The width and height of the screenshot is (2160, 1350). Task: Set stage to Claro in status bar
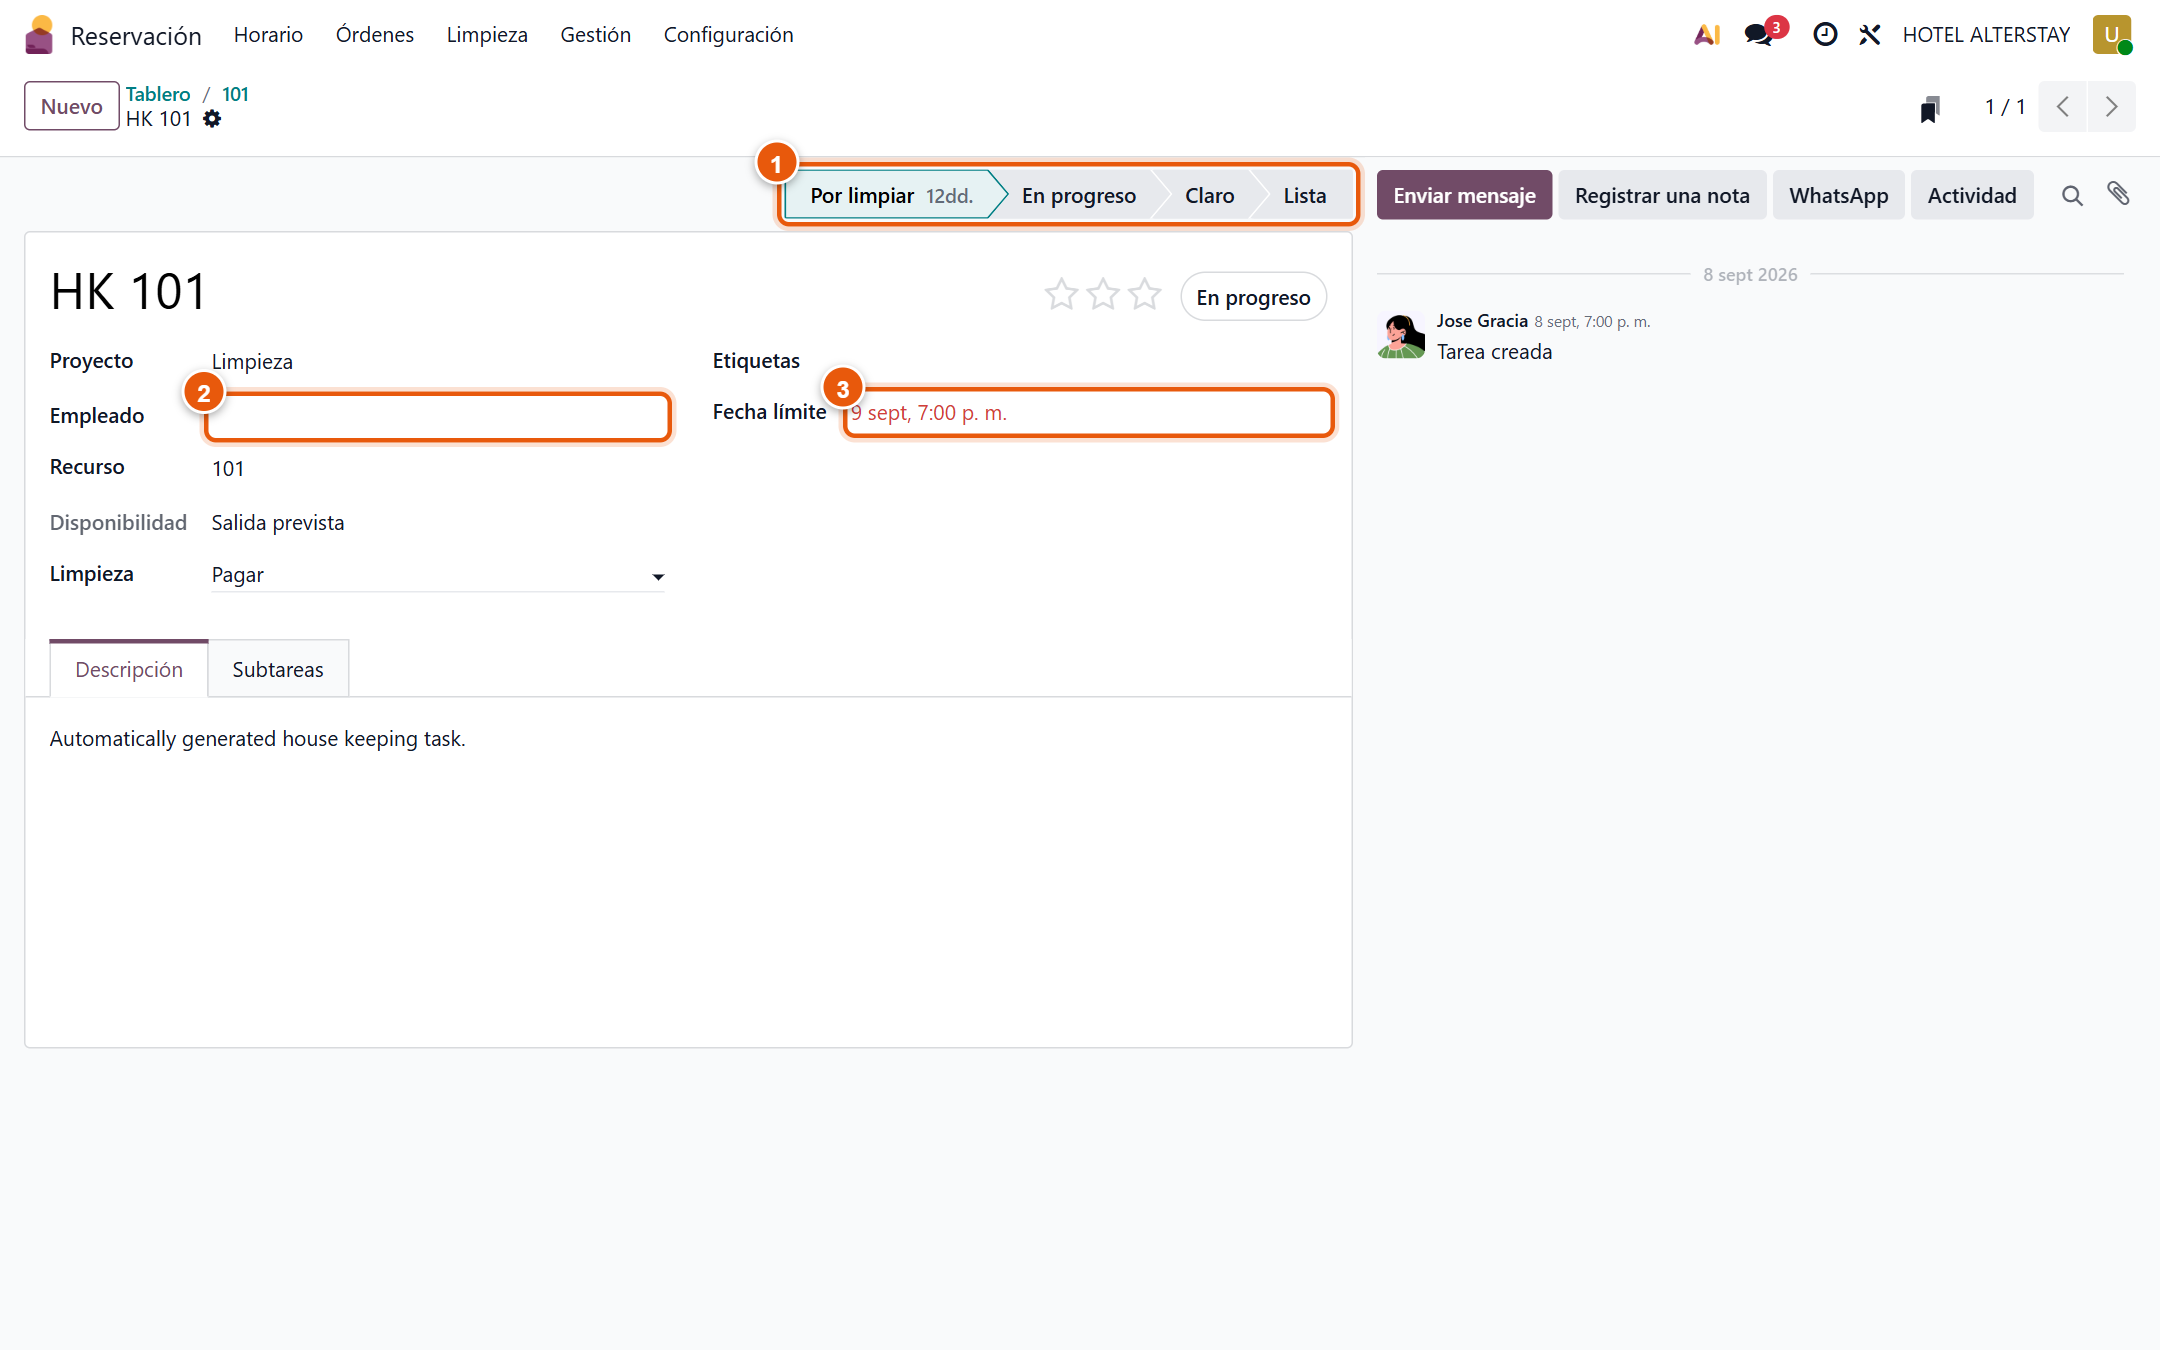pos(1209,195)
